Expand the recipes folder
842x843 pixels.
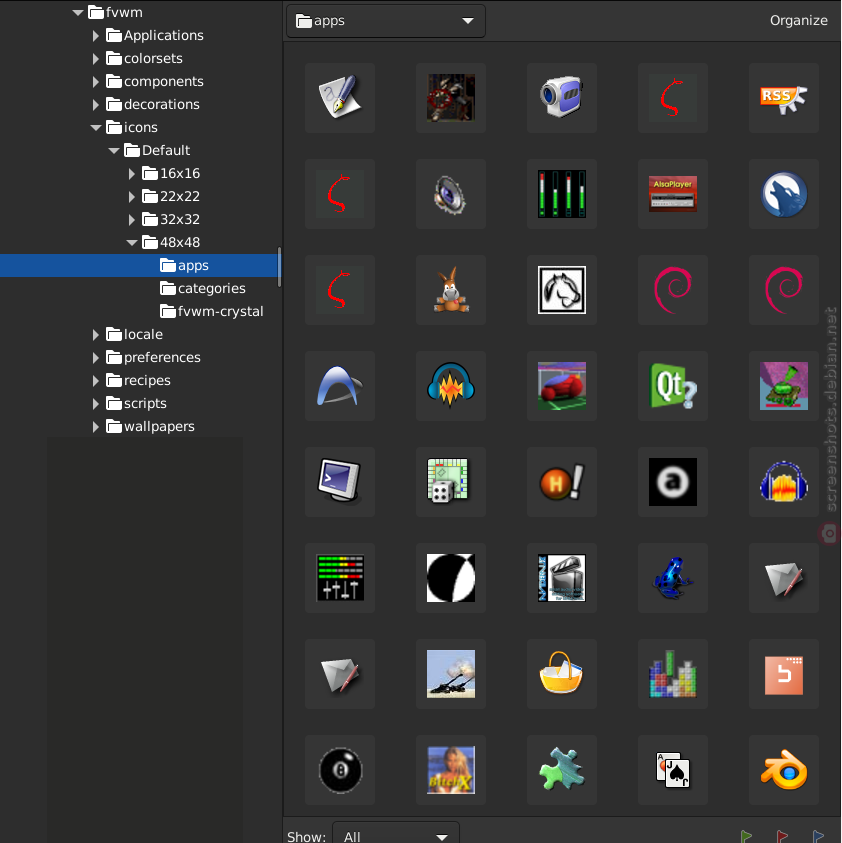coord(96,381)
